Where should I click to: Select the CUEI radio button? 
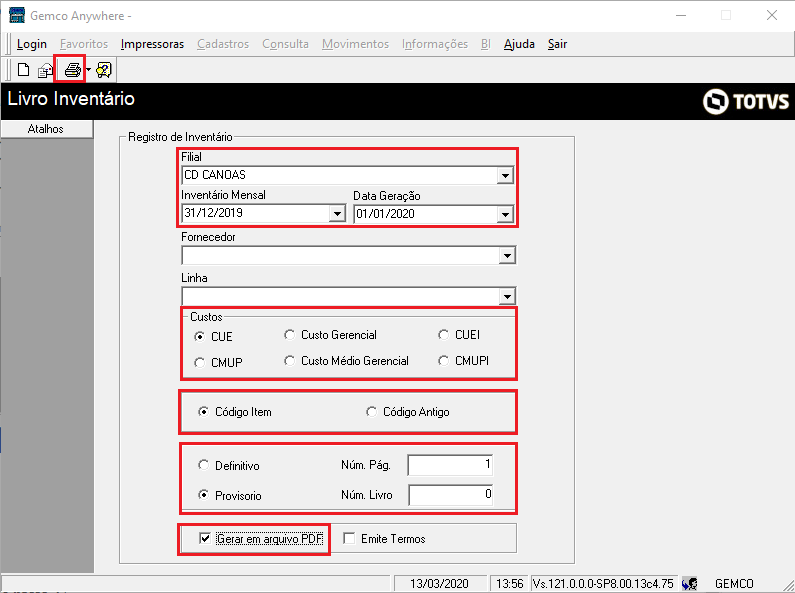click(444, 335)
